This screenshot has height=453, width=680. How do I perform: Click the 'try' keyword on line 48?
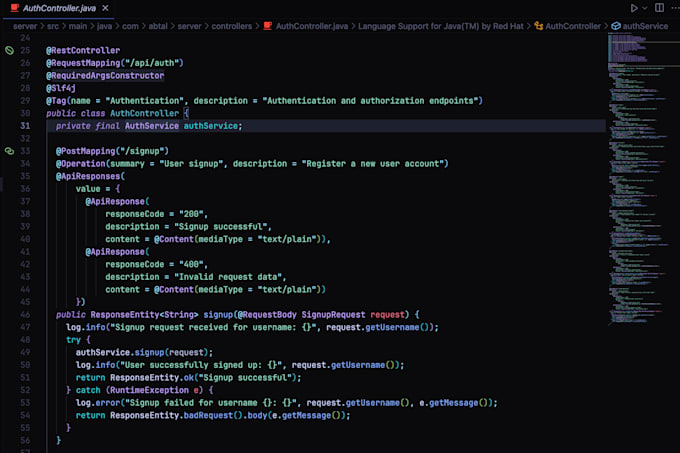click(x=73, y=340)
